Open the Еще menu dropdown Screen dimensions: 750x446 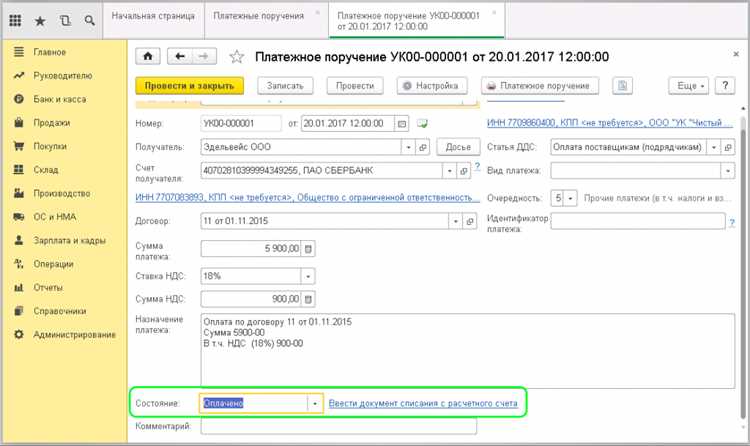pos(688,86)
